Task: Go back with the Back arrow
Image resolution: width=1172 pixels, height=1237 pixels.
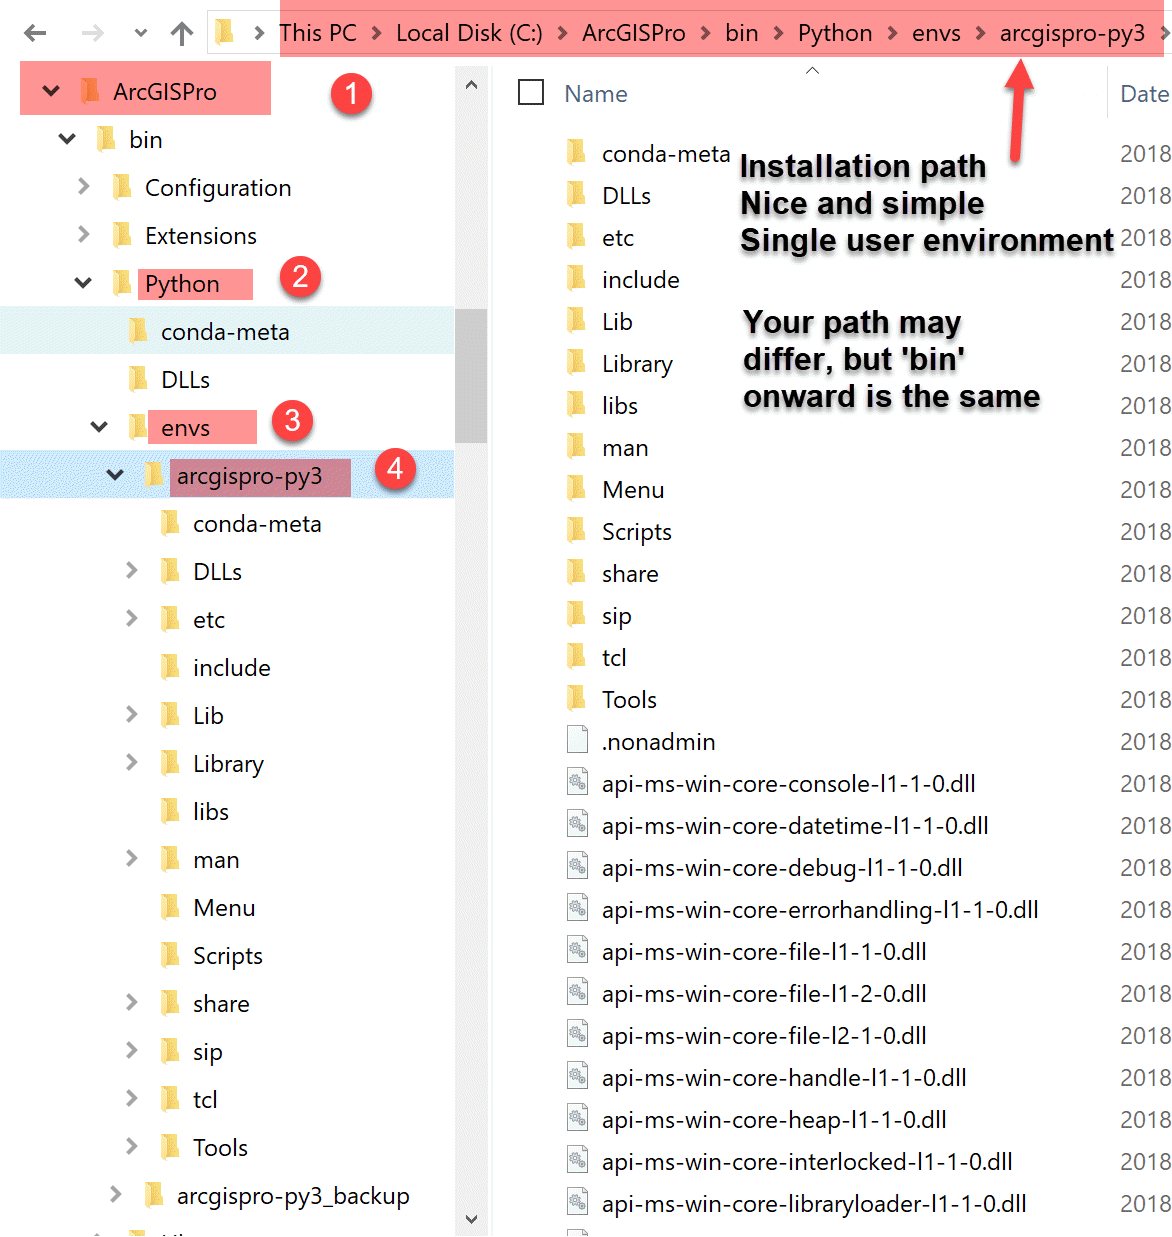Action: pos(35,33)
